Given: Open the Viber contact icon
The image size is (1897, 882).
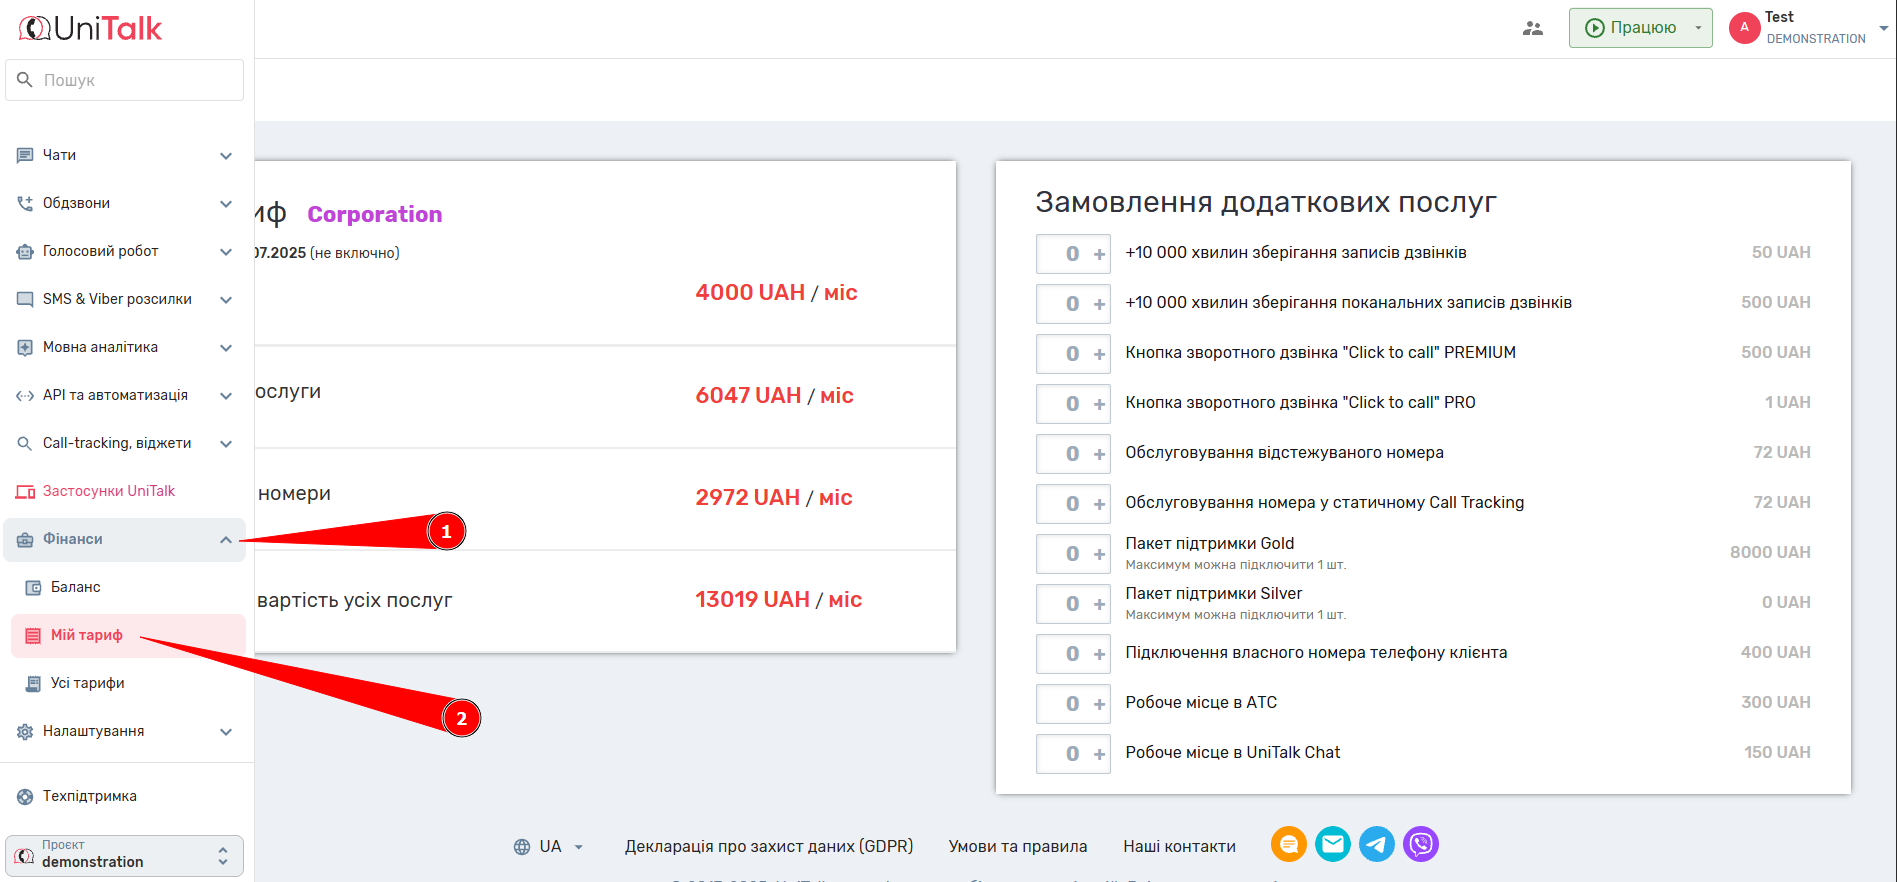Looking at the screenshot, I should (x=1420, y=845).
